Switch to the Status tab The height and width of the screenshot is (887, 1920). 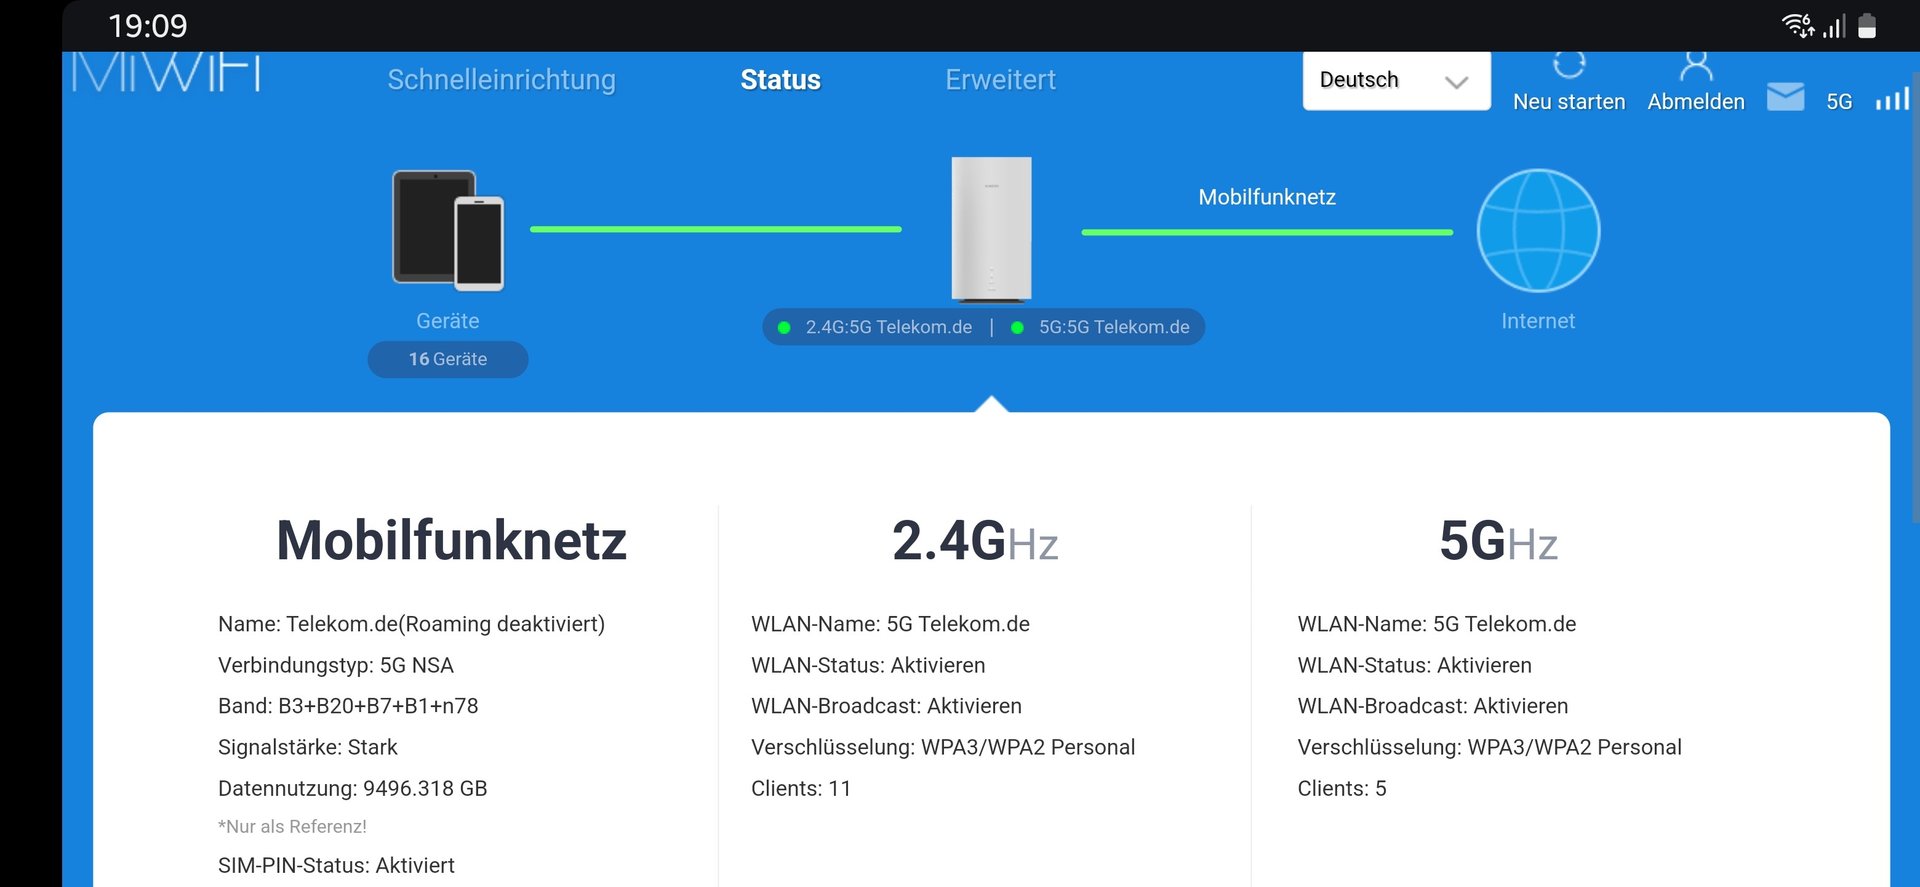coord(780,80)
